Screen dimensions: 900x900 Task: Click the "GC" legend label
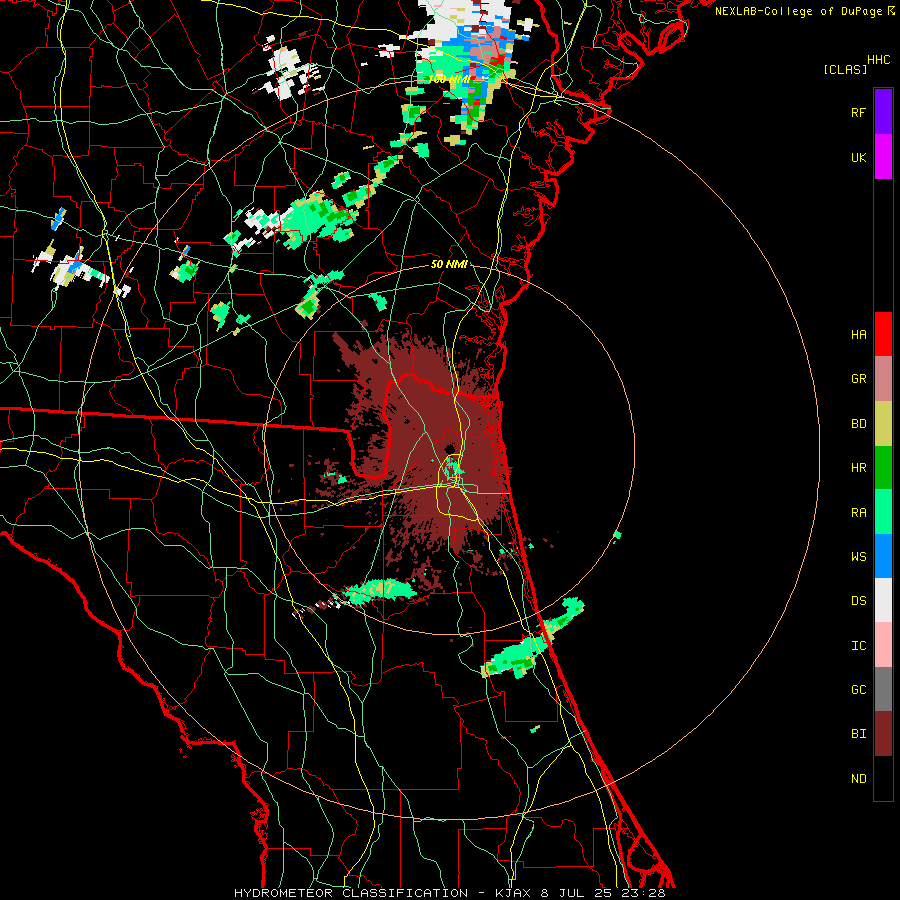click(x=858, y=690)
